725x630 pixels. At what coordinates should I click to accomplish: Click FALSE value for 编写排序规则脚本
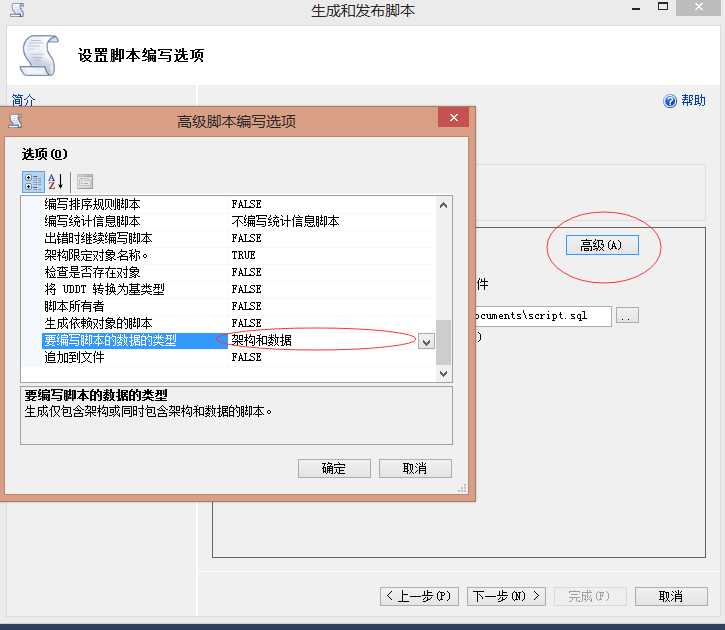tap(246, 204)
